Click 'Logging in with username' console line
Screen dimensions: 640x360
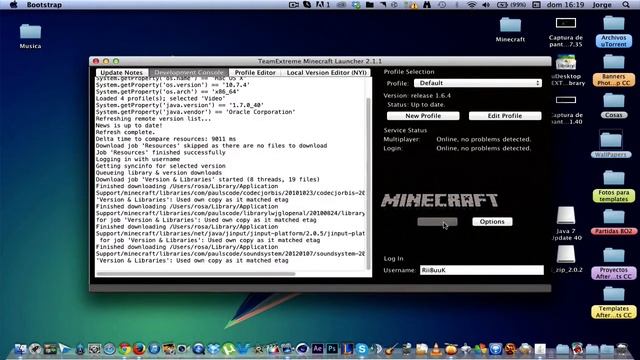(x=138, y=159)
